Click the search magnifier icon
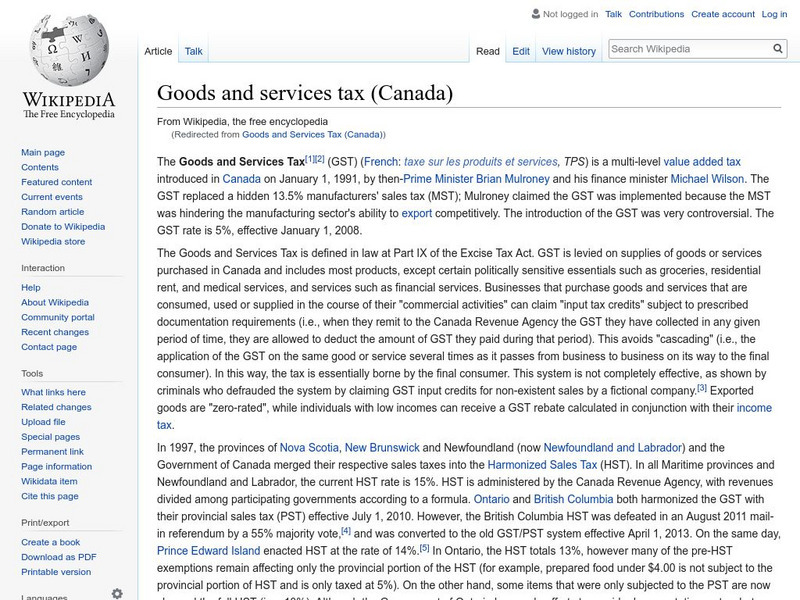This screenshot has height=600, width=800. coord(778,48)
